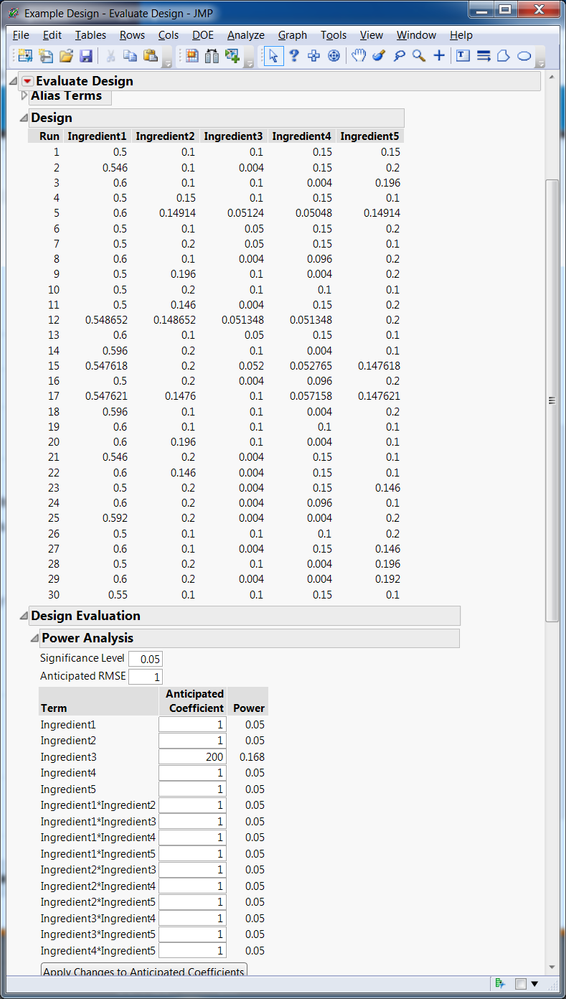Click the vertical scrollbar thumb
This screenshot has width=566, height=999.
(553, 400)
